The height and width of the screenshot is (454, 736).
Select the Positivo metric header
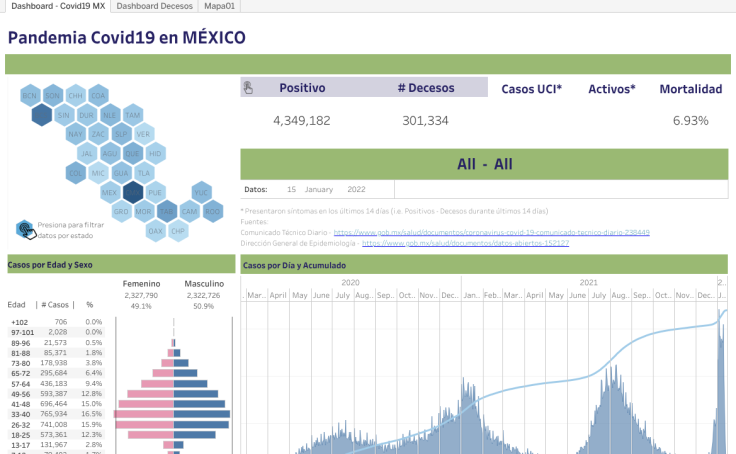click(x=302, y=88)
